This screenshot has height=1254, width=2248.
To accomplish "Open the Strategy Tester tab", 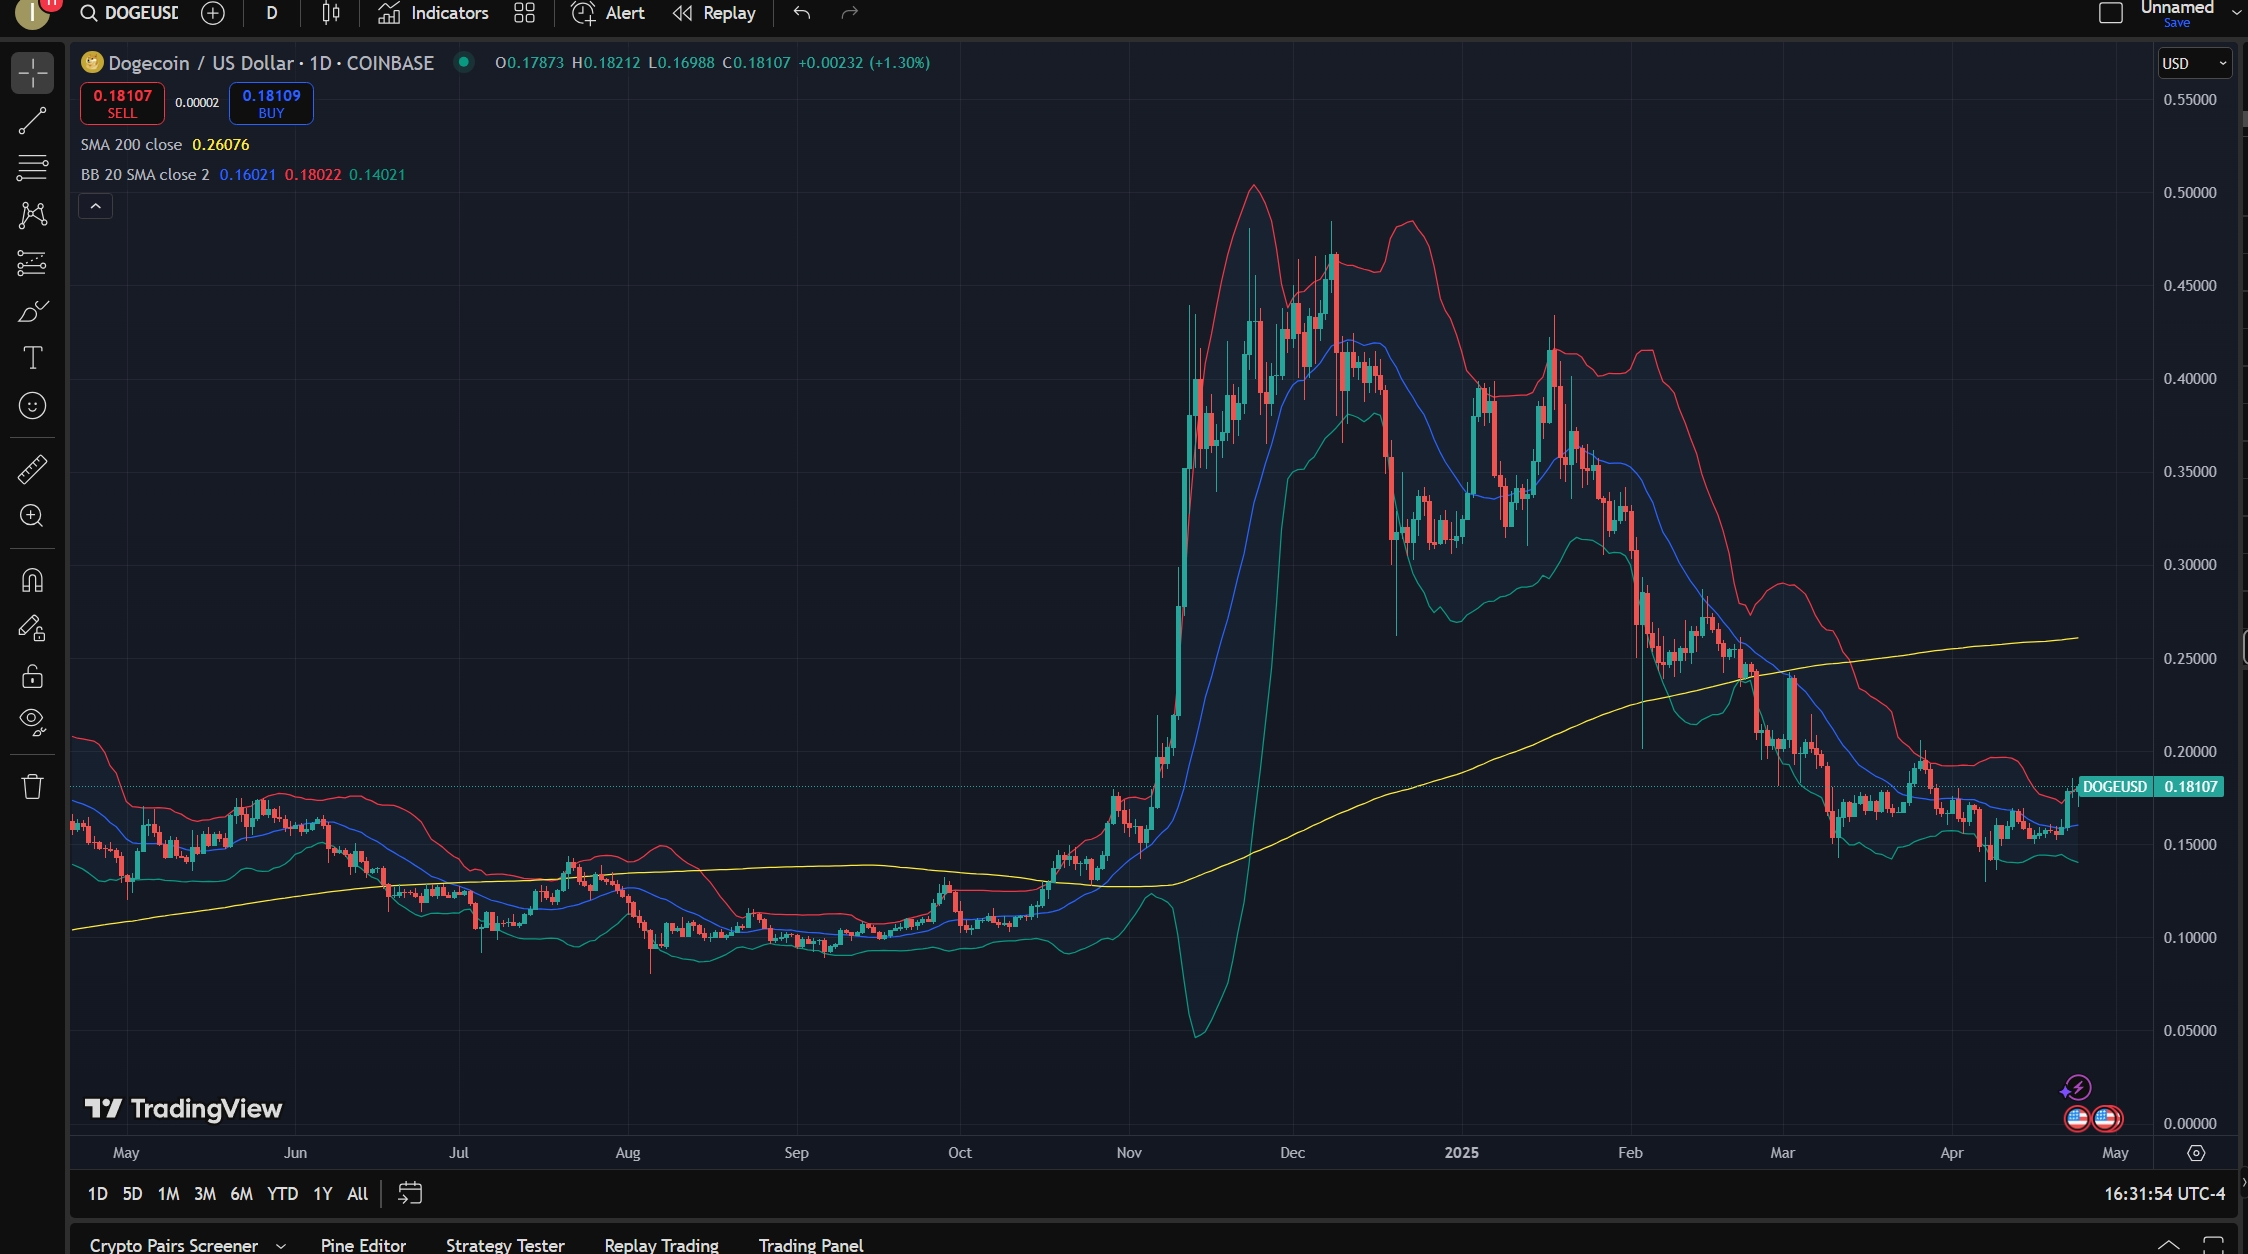I will pos(505,1245).
